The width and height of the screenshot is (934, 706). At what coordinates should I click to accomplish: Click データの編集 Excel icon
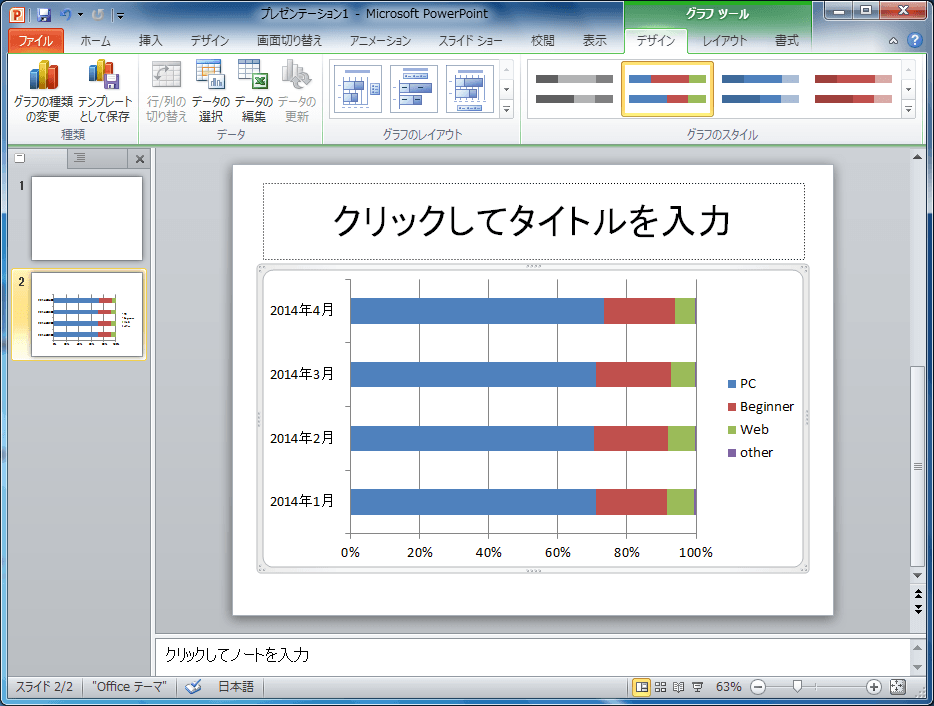click(253, 91)
